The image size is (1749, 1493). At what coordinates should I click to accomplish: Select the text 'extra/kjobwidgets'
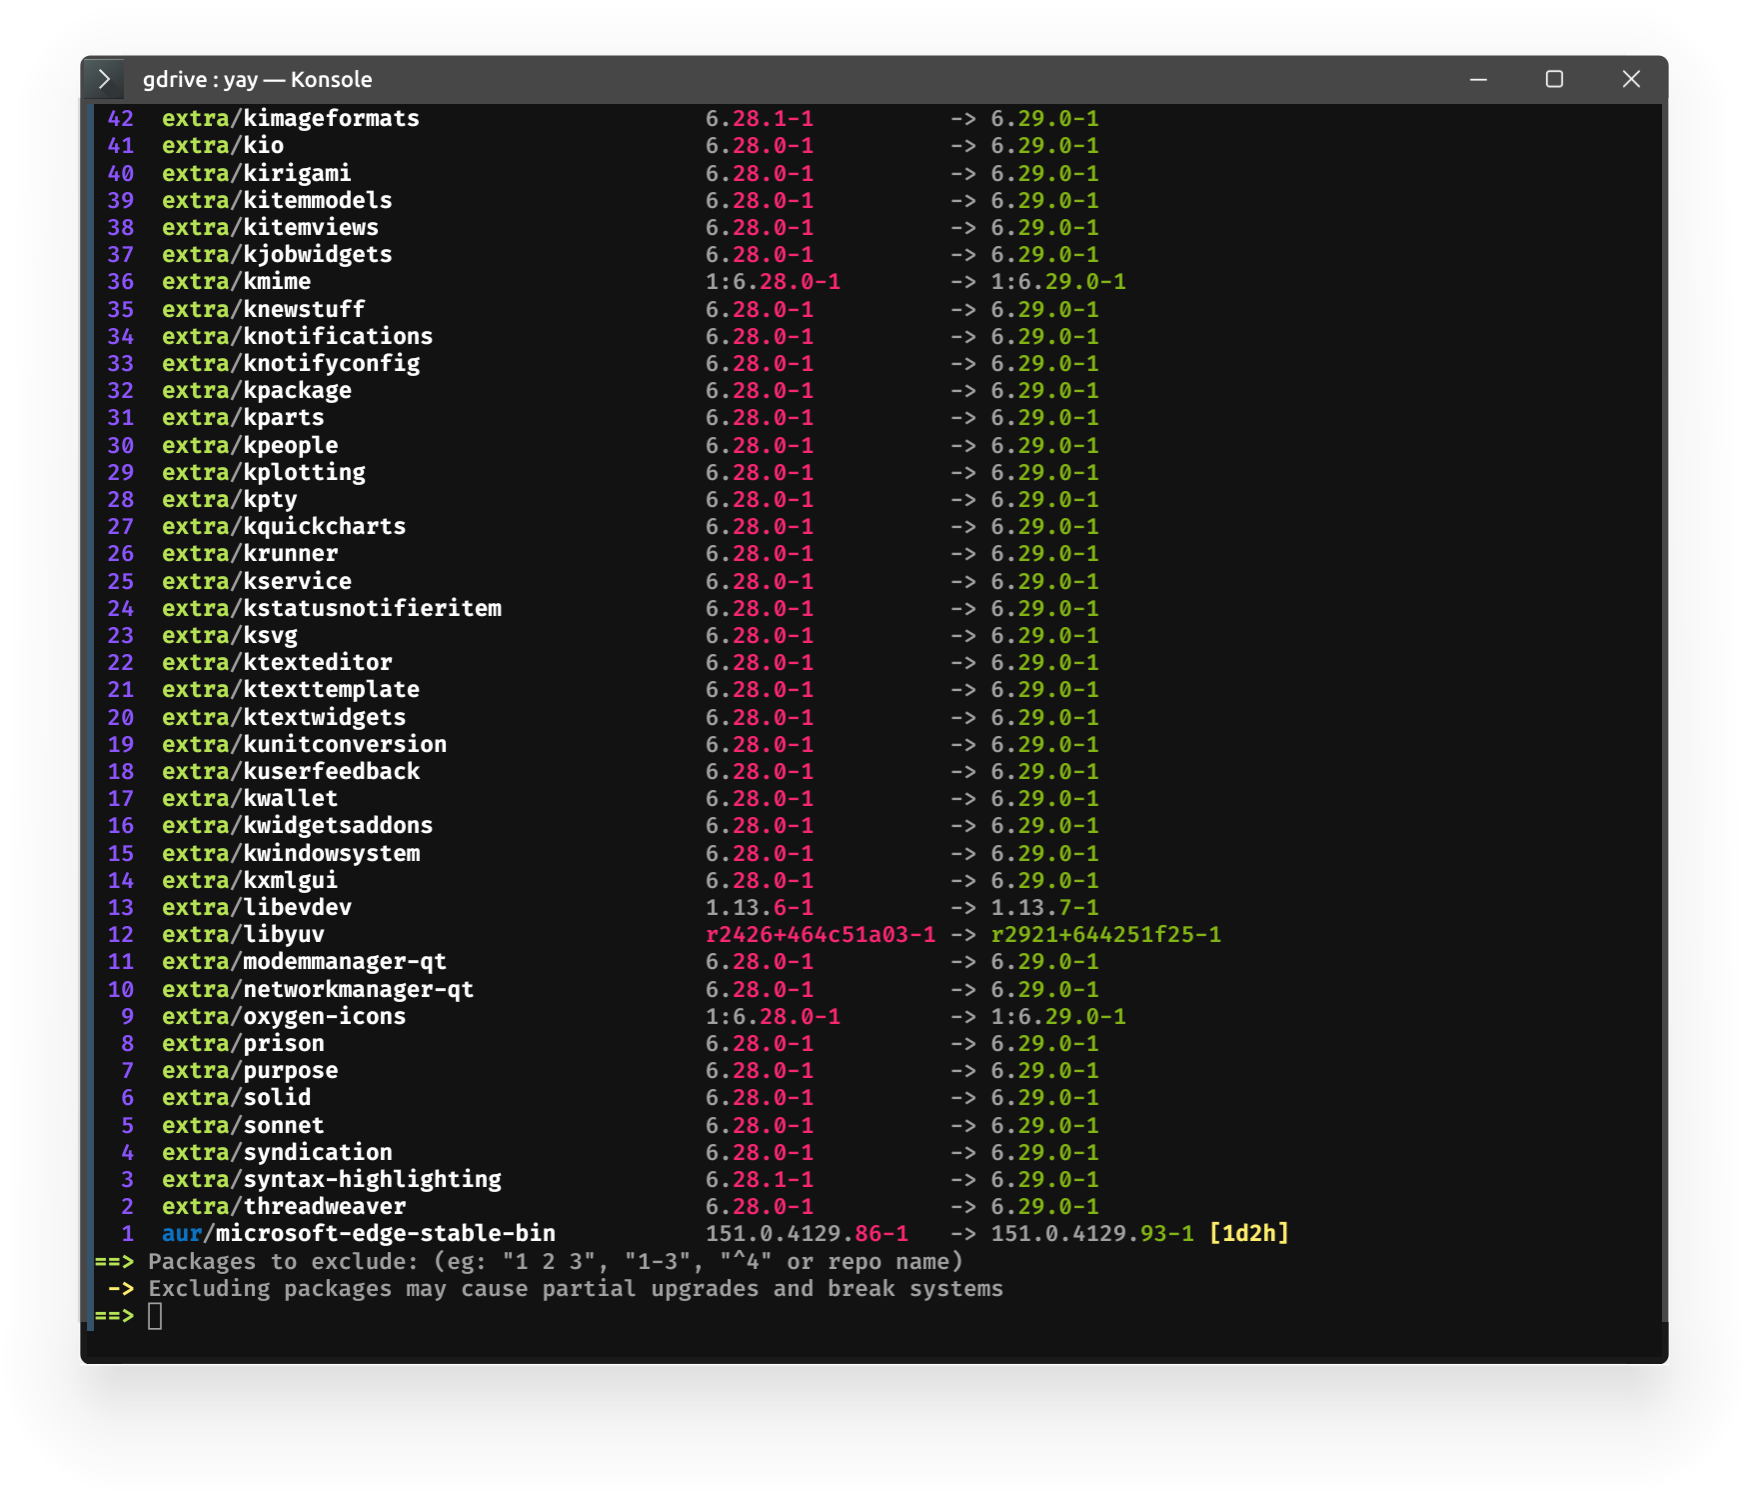[x=277, y=255]
